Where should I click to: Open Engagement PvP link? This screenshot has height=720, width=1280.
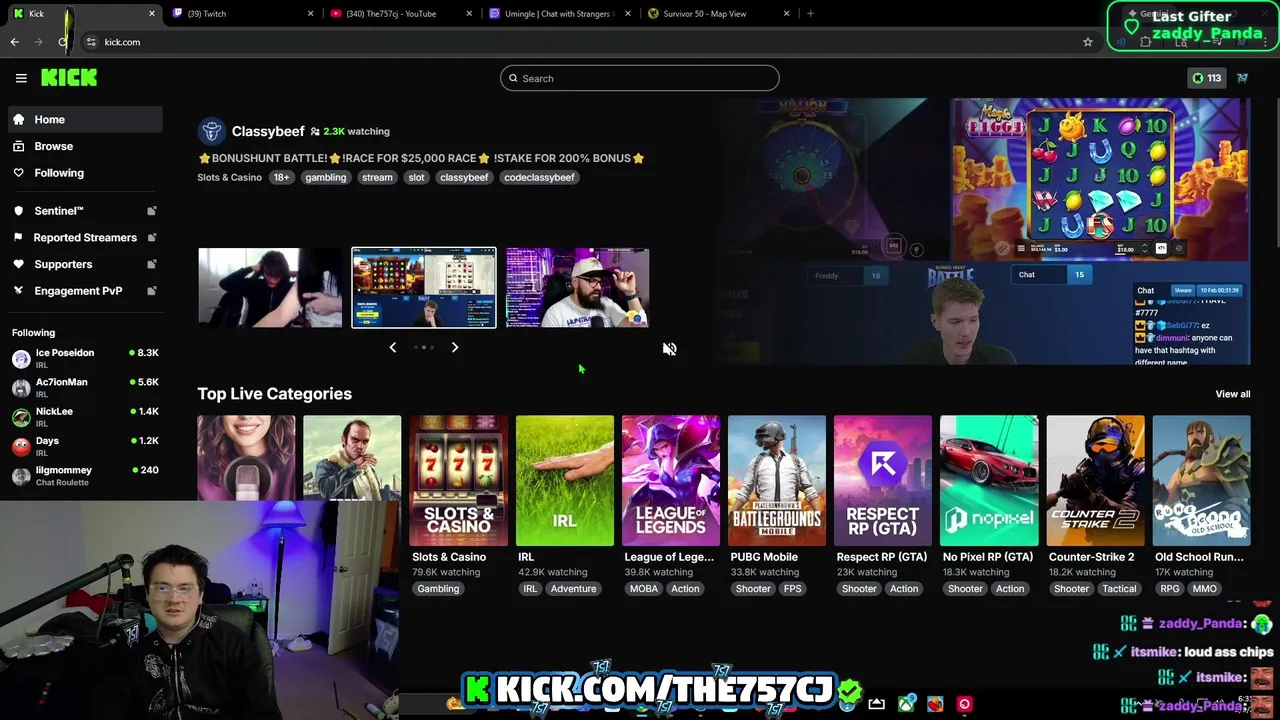(x=85, y=291)
